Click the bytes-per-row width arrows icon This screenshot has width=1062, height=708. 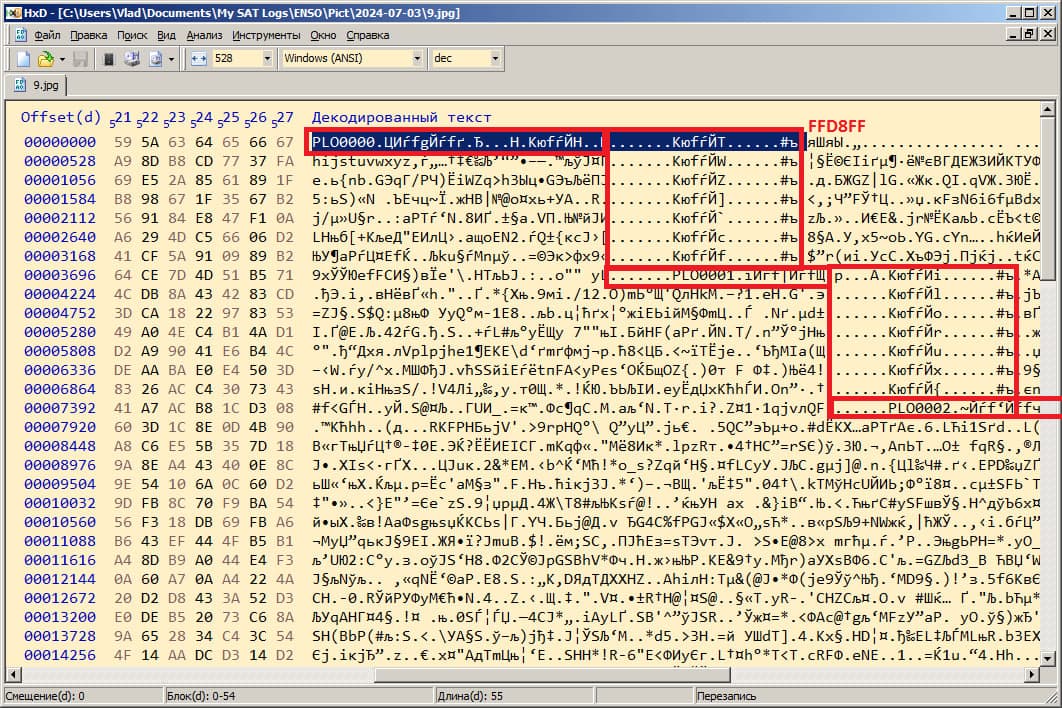coord(198,59)
